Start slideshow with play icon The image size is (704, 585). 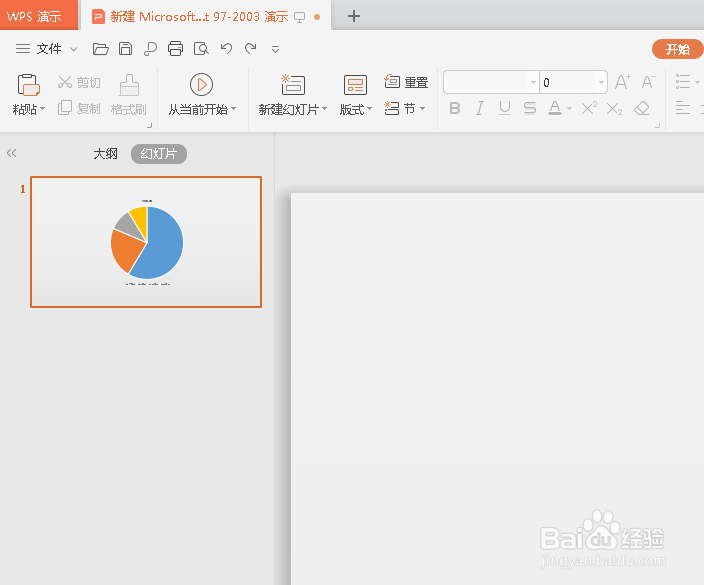(201, 84)
